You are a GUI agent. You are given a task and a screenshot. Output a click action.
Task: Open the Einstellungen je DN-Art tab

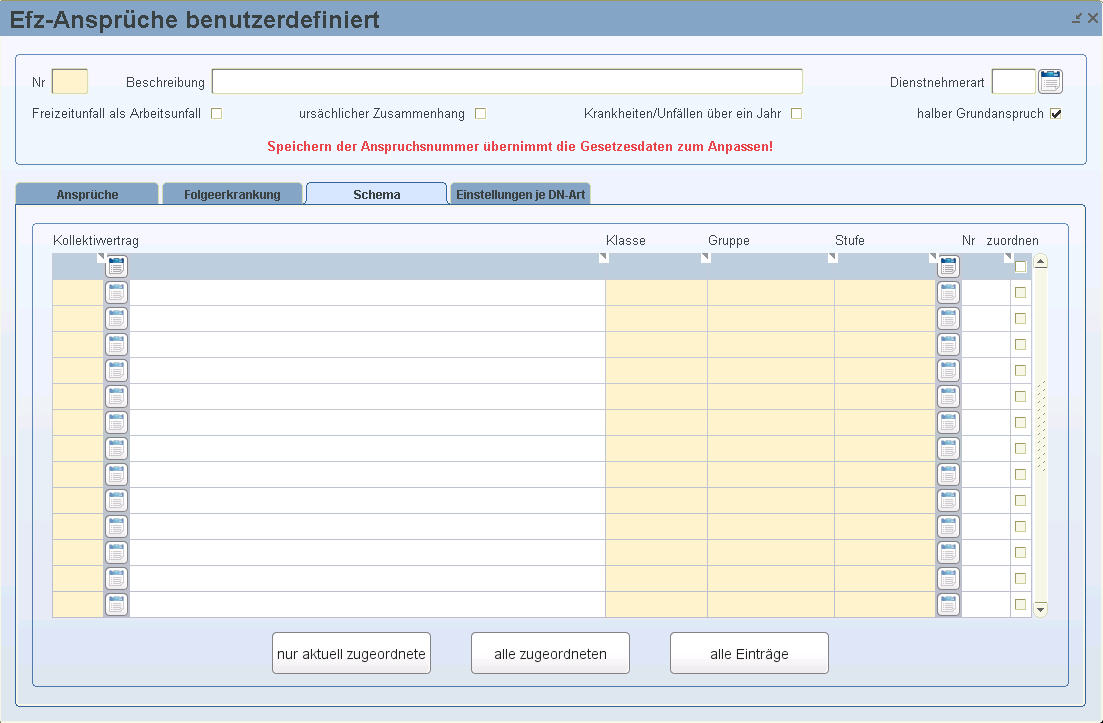coord(520,194)
